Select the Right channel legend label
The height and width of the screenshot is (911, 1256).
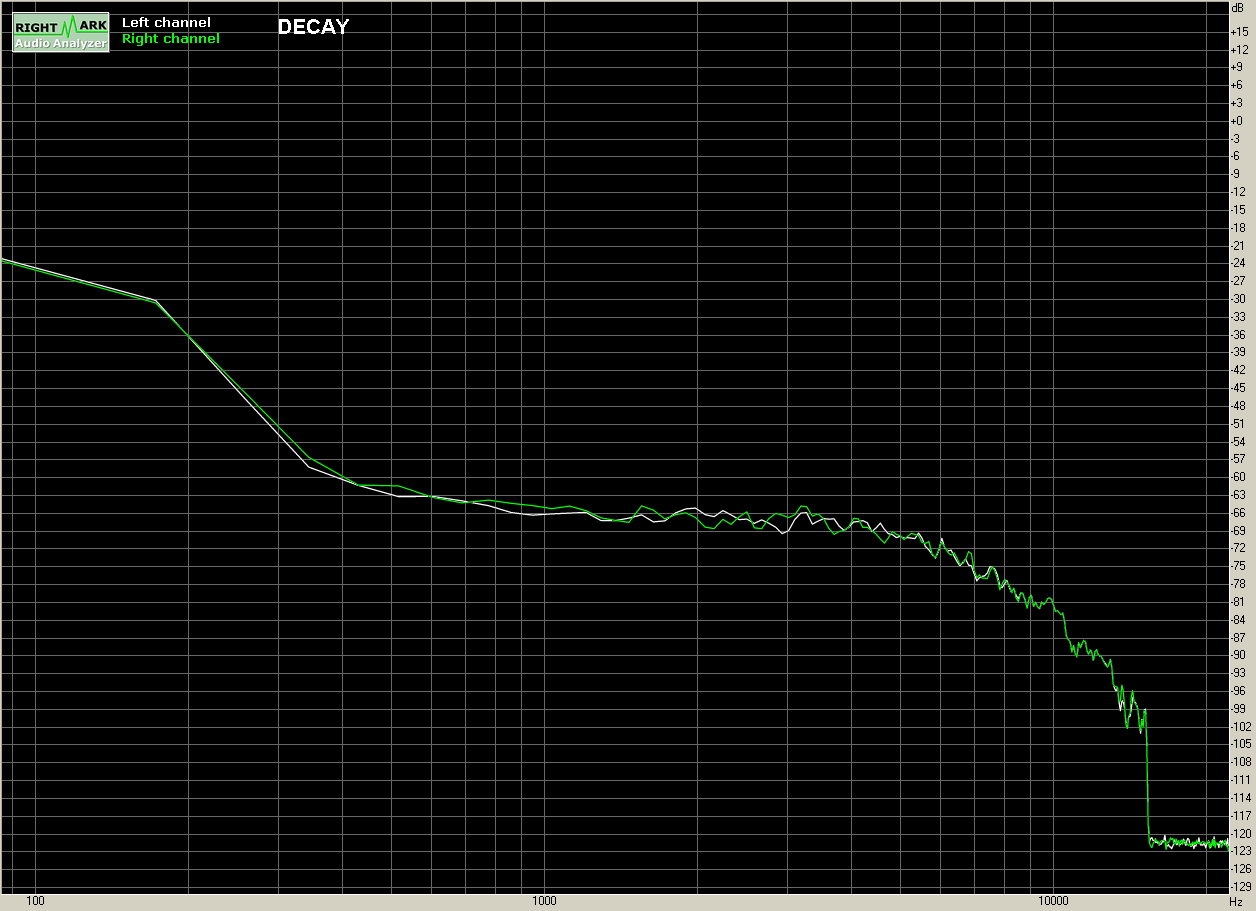tap(171, 39)
